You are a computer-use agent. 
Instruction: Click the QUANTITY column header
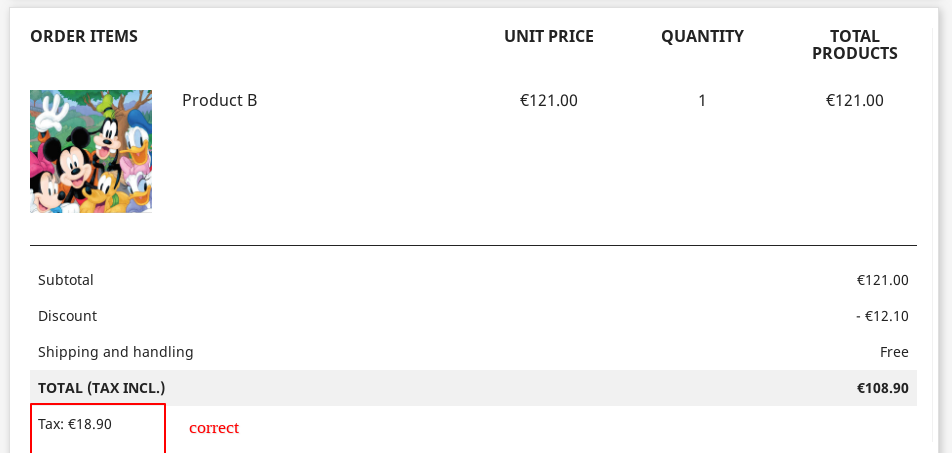[702, 37]
